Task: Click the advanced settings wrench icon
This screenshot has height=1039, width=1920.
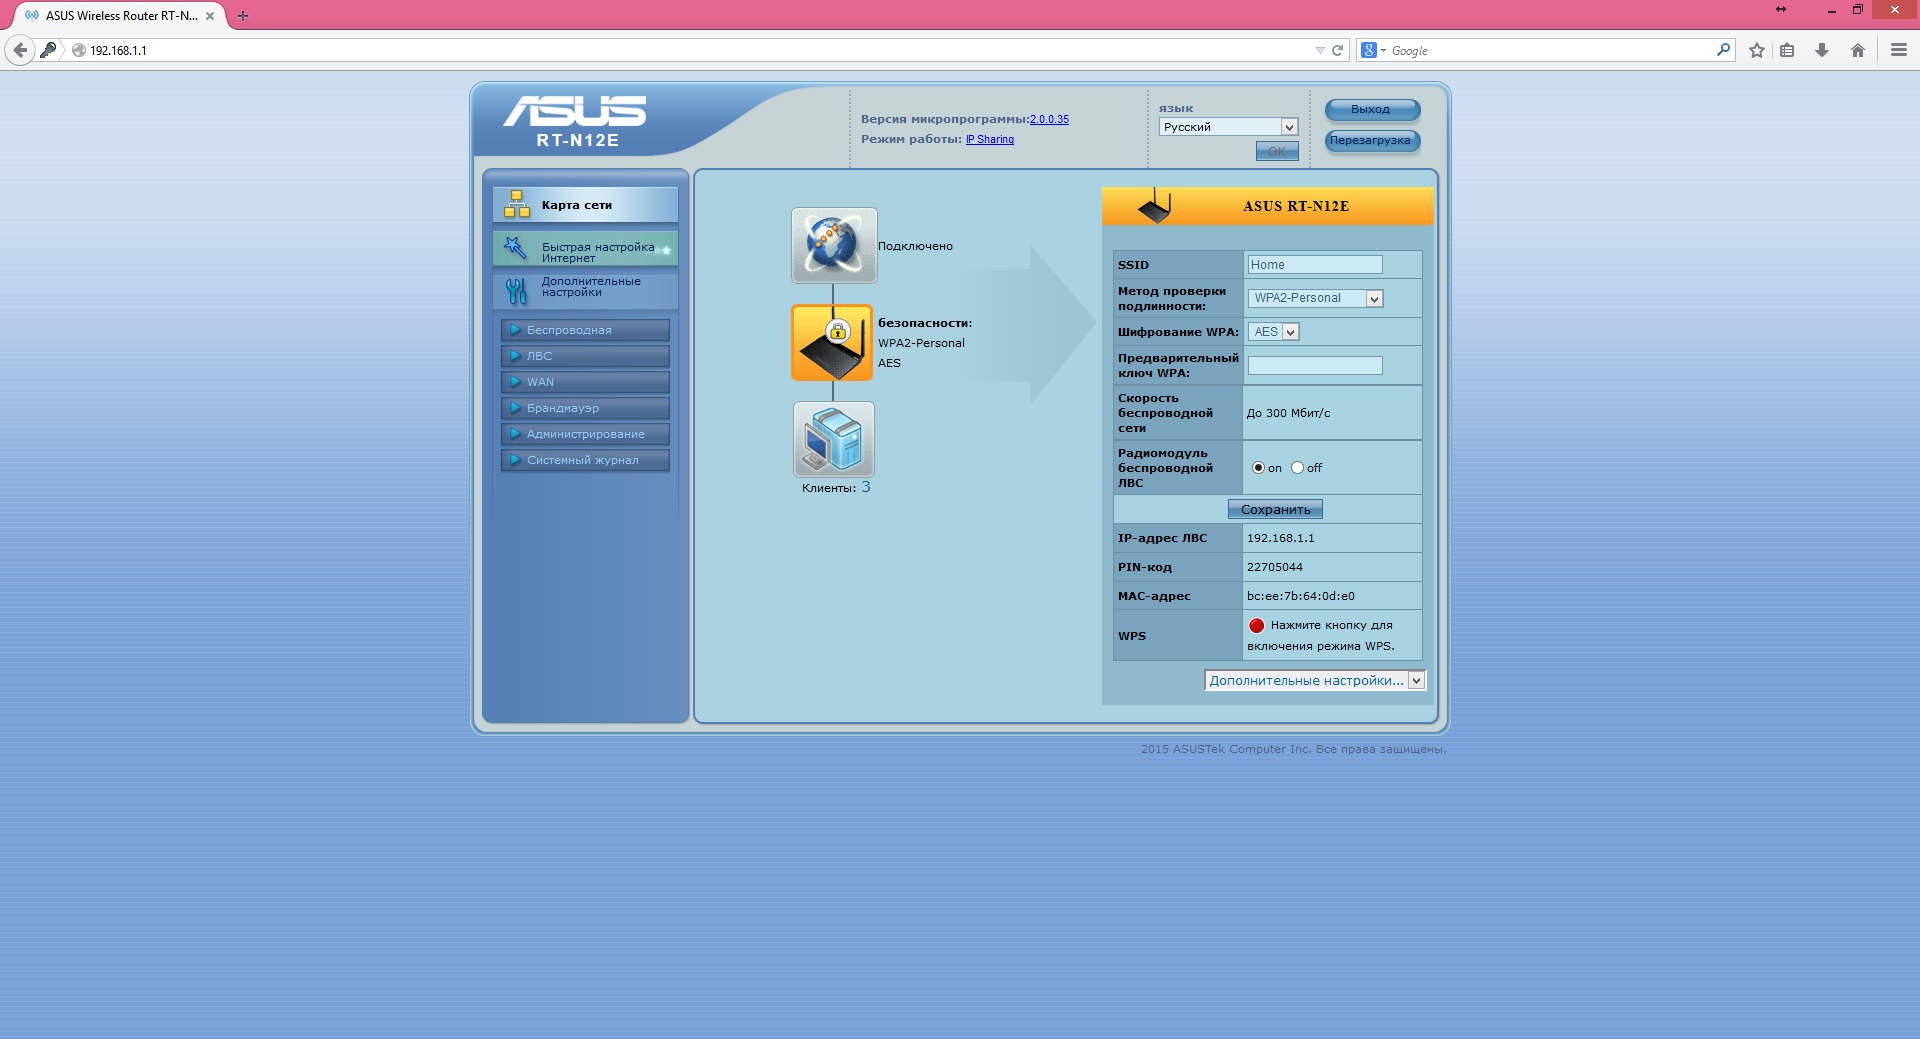Action: point(516,290)
